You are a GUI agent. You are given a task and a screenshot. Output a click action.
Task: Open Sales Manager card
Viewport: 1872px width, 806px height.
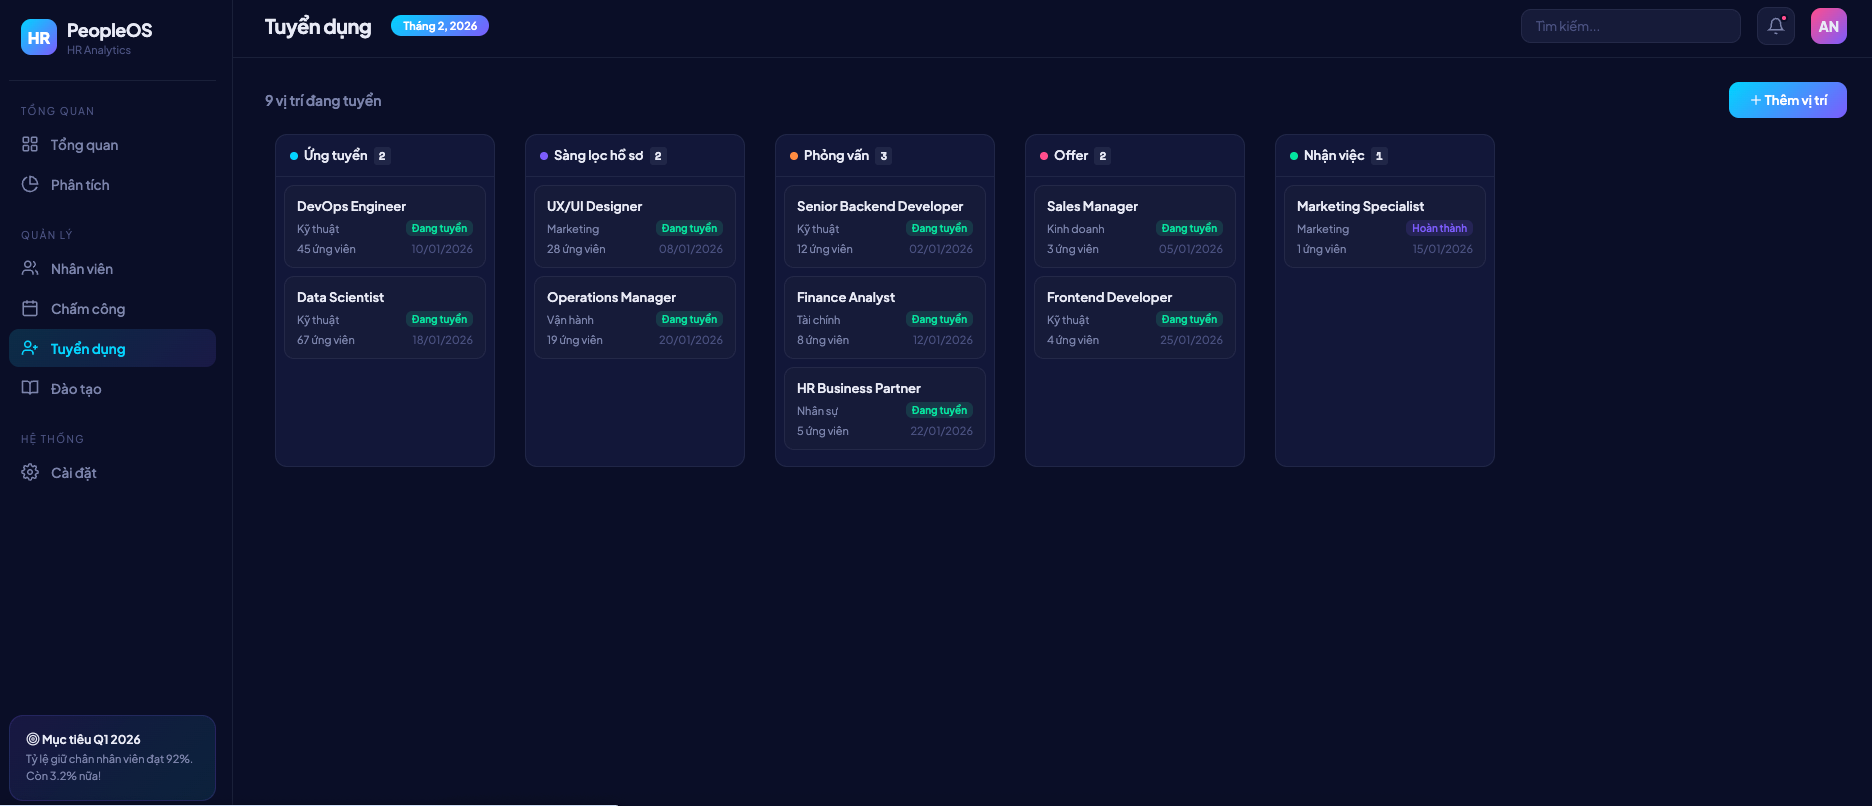(x=1135, y=226)
